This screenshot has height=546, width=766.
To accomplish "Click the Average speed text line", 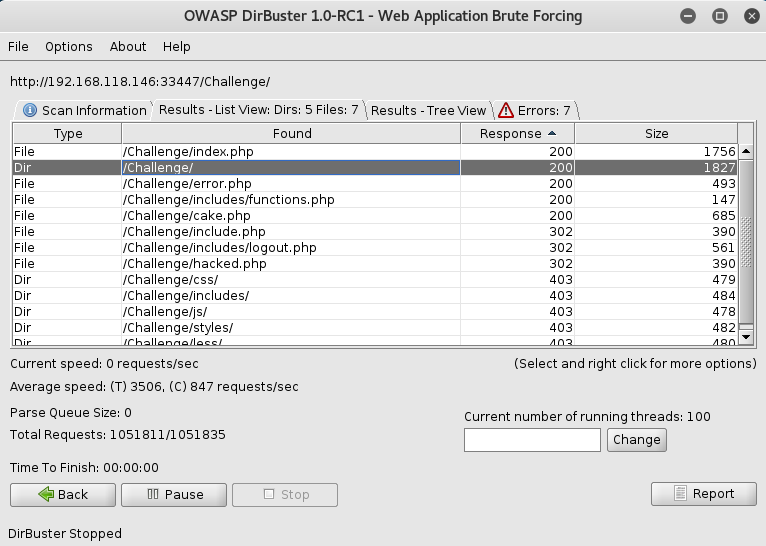I will 154,387.
